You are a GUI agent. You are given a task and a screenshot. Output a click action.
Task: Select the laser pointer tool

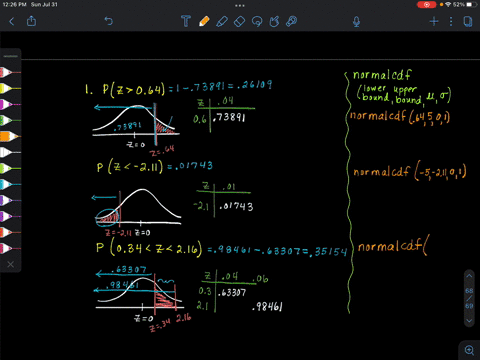click(292, 21)
